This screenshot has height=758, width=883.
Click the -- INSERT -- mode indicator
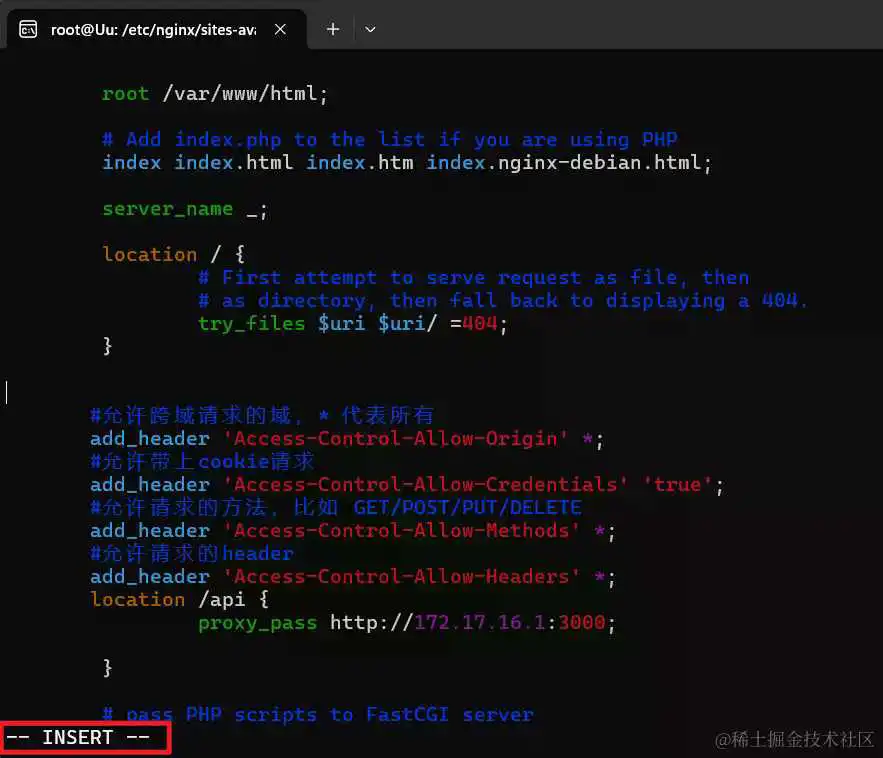(x=78, y=738)
